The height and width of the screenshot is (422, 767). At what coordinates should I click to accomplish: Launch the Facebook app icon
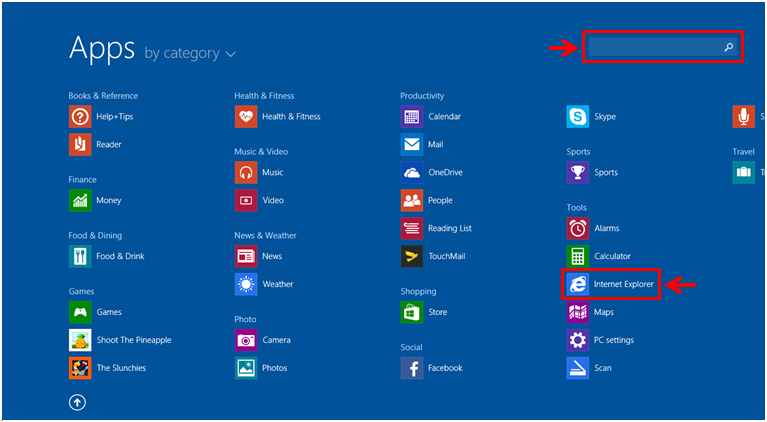(411, 368)
